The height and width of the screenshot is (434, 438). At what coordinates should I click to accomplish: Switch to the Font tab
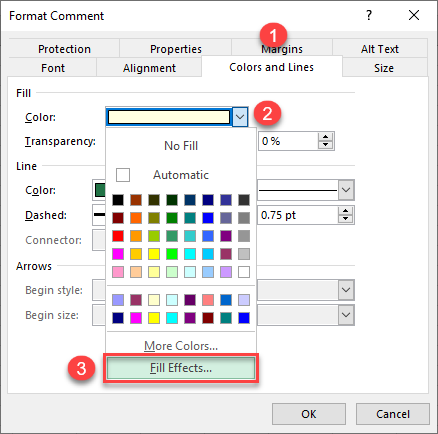53,68
